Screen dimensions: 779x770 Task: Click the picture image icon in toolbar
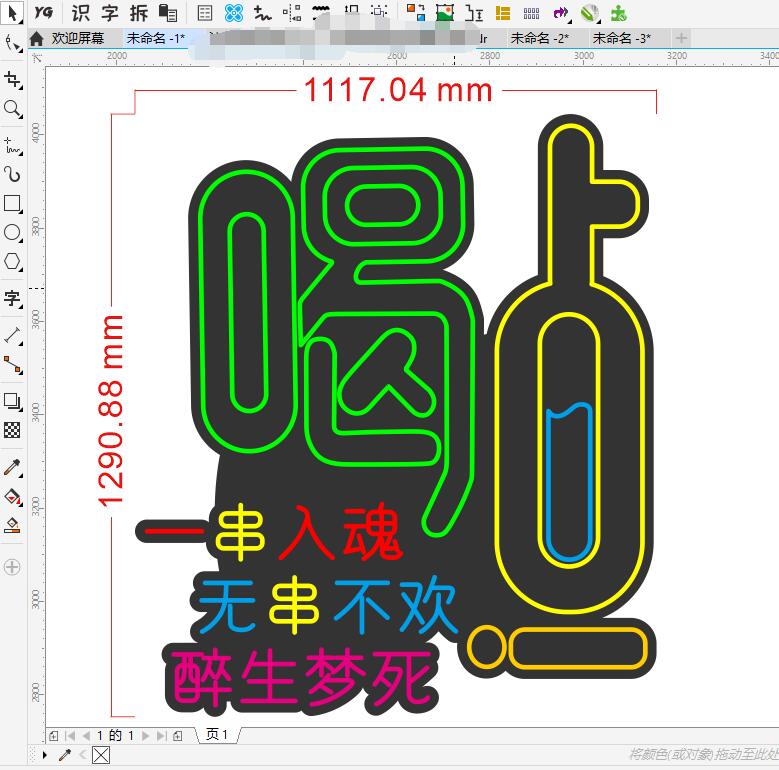(x=445, y=13)
